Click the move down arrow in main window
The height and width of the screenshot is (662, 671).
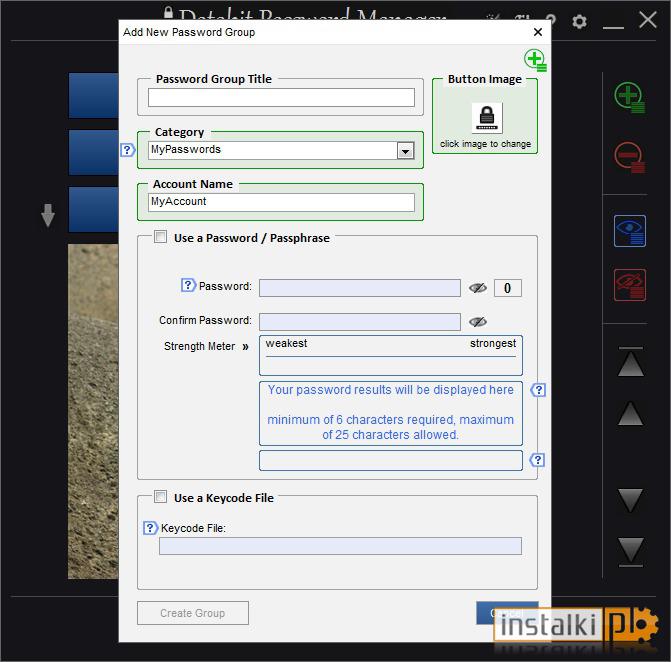[630, 500]
